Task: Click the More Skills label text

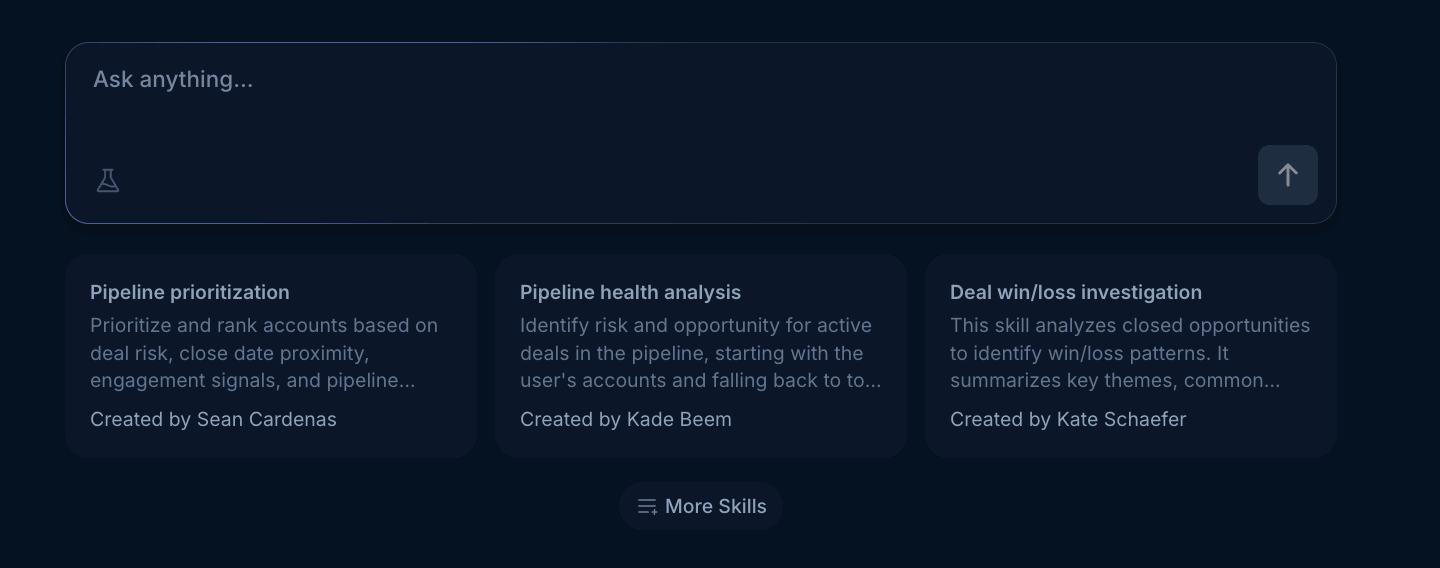Action: point(715,507)
